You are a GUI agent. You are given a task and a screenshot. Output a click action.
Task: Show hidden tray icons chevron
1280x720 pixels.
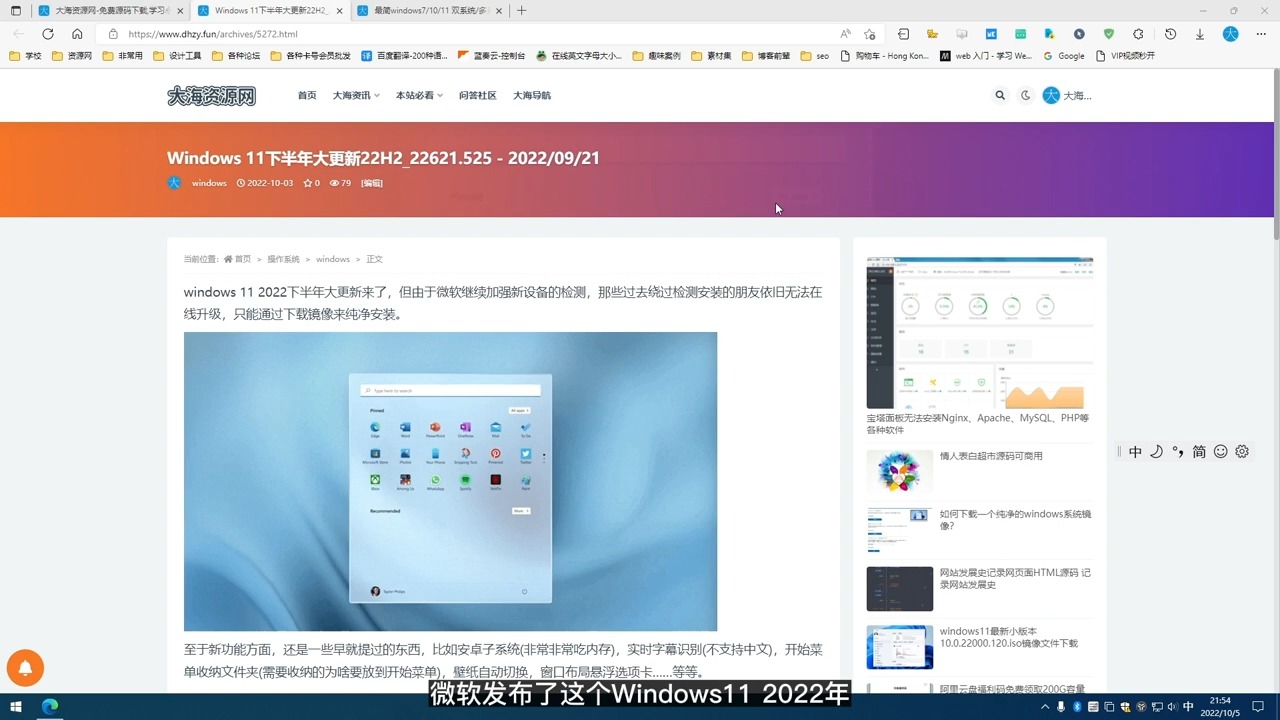point(1046,707)
